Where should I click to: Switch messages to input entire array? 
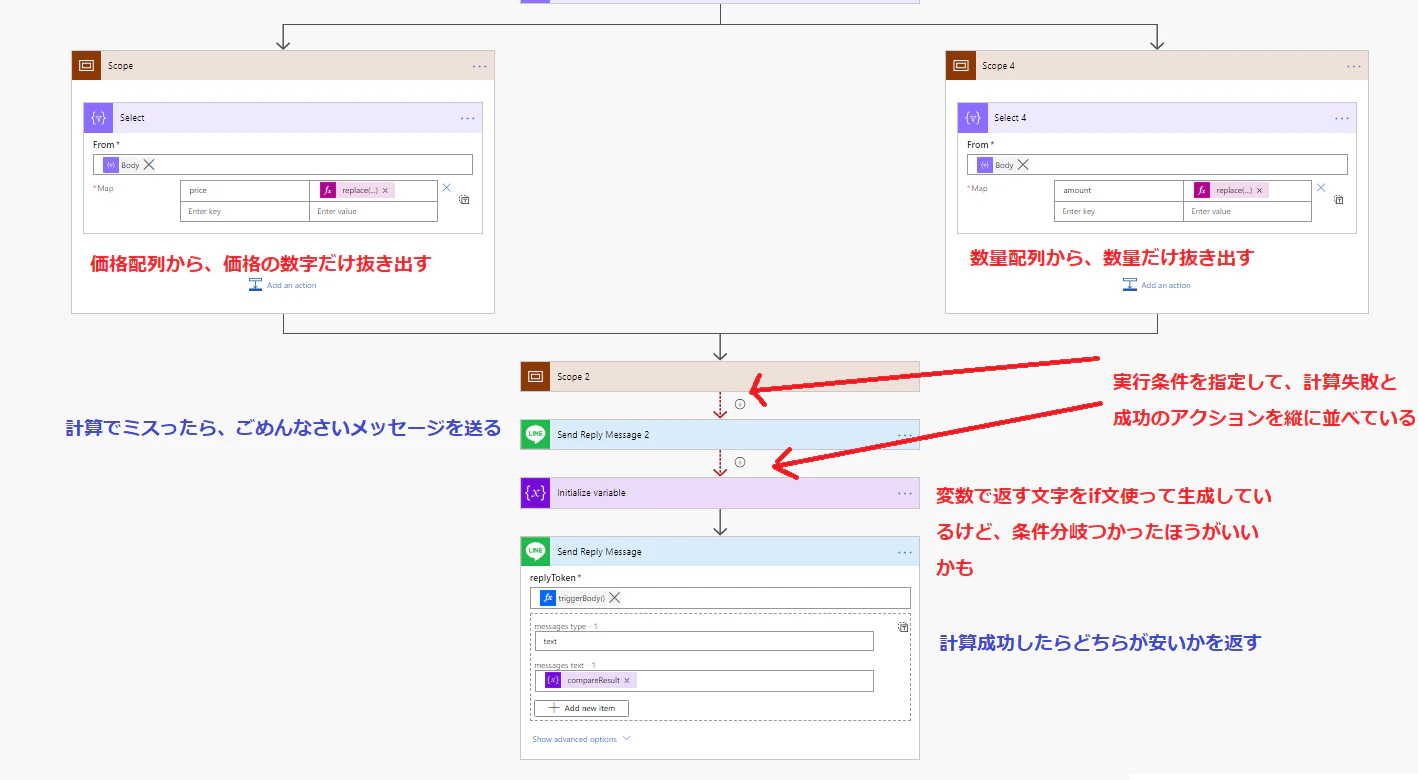coord(903,627)
